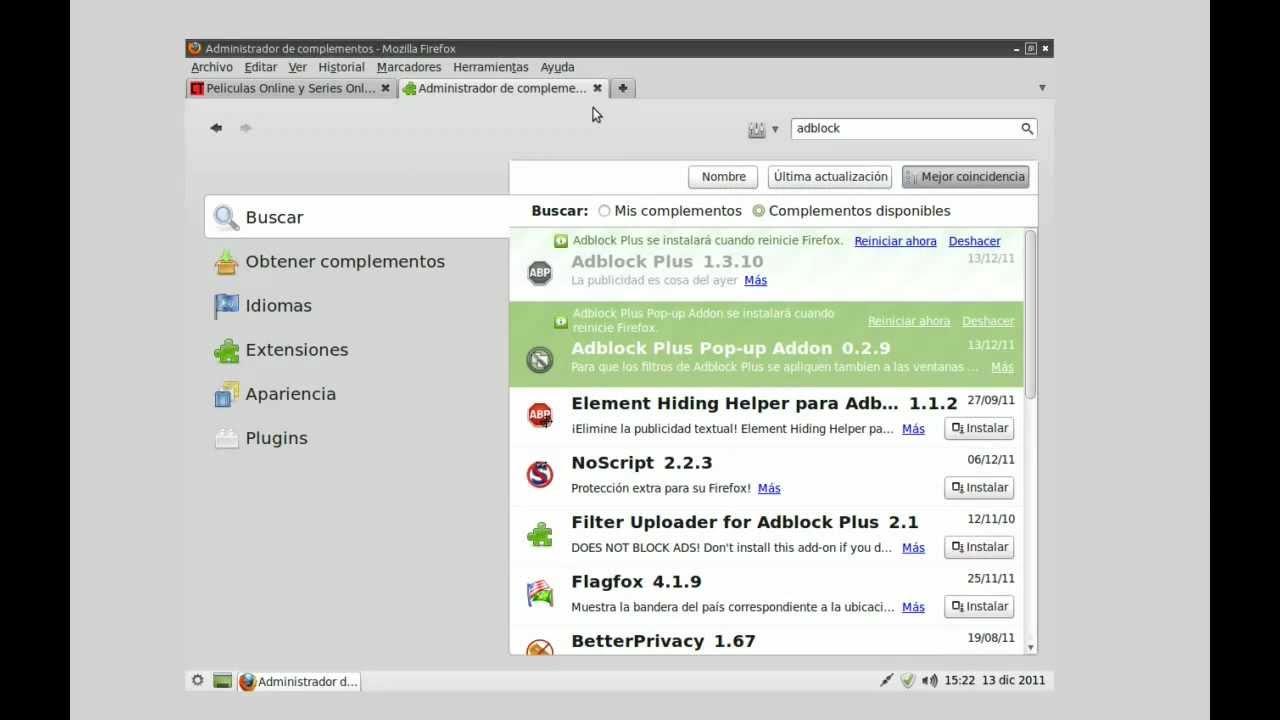The width and height of the screenshot is (1280, 720).
Task: Click the back arrow navigation icon
Action: [x=216, y=128]
